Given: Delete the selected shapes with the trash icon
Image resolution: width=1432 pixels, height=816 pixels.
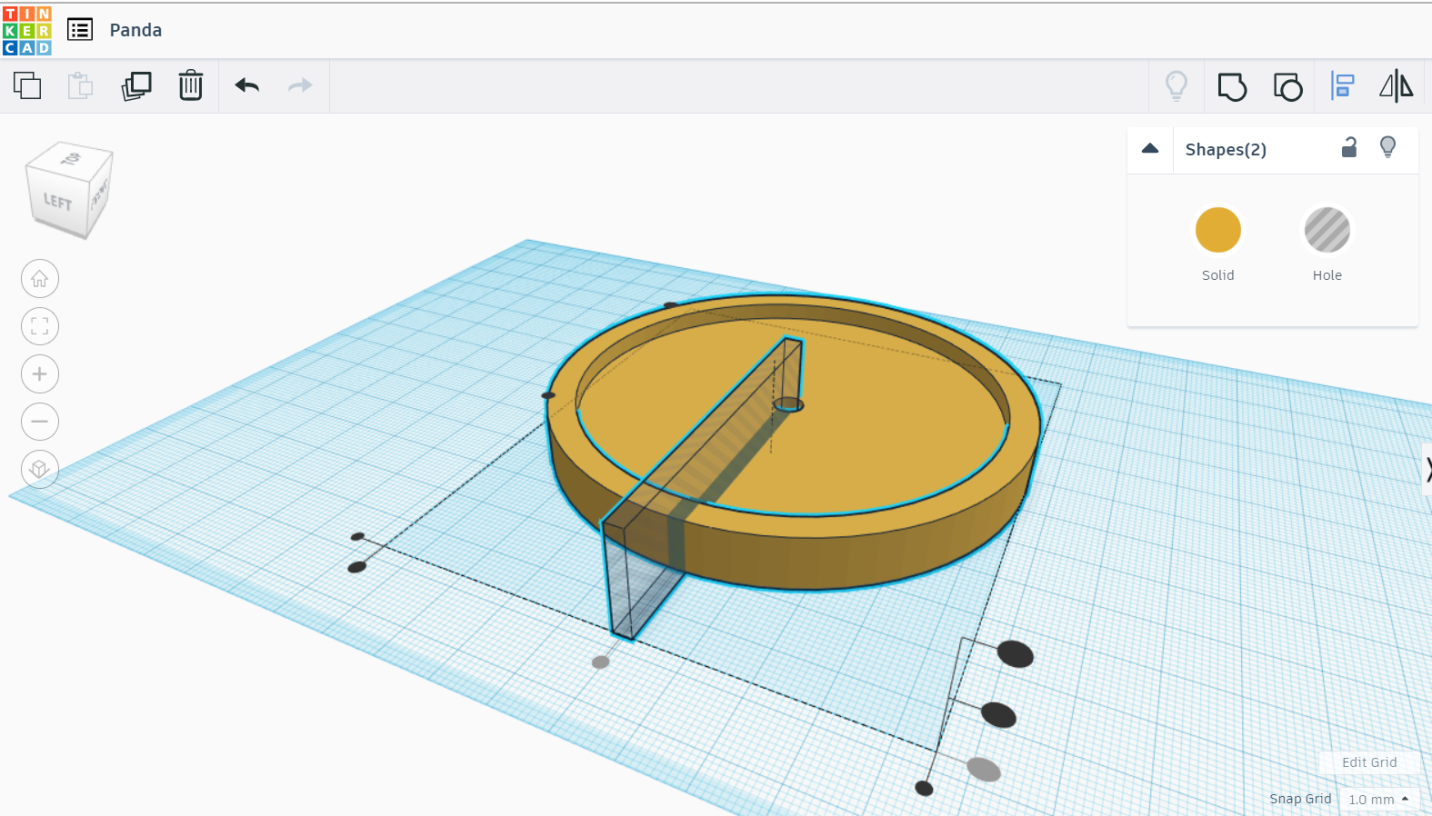Looking at the screenshot, I should point(190,86).
